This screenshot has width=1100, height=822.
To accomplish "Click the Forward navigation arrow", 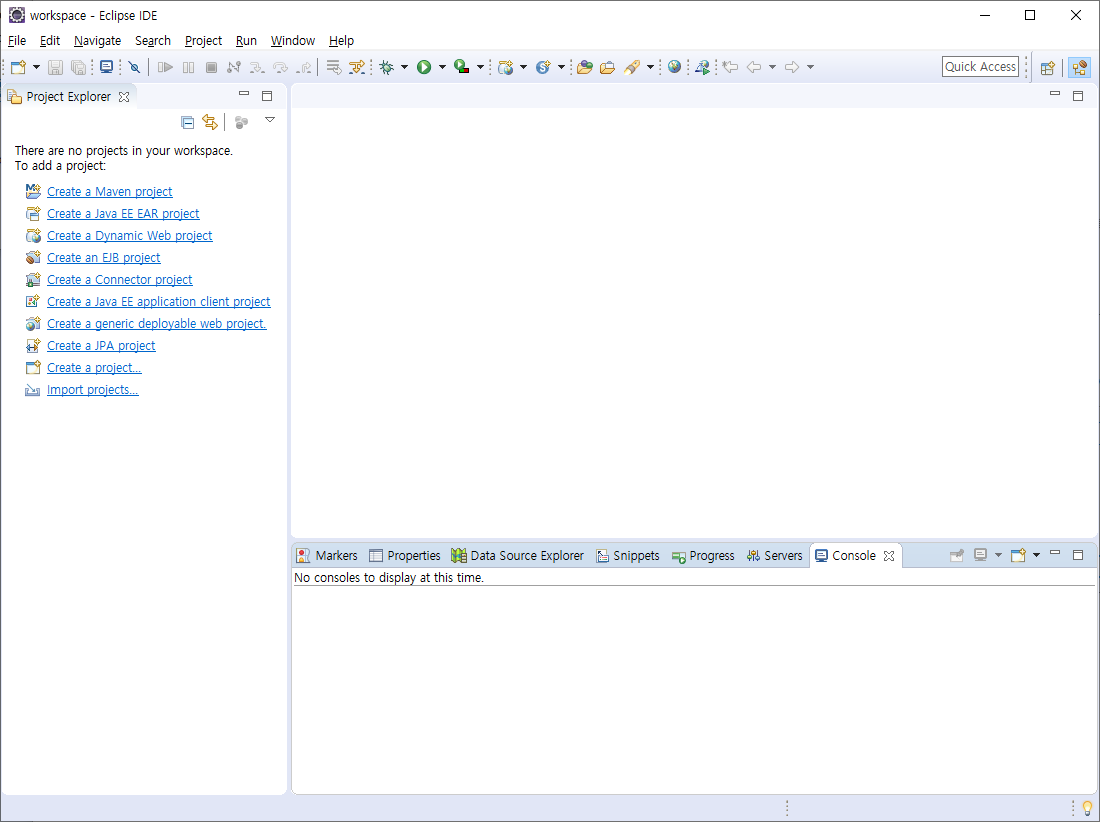I will [792, 67].
